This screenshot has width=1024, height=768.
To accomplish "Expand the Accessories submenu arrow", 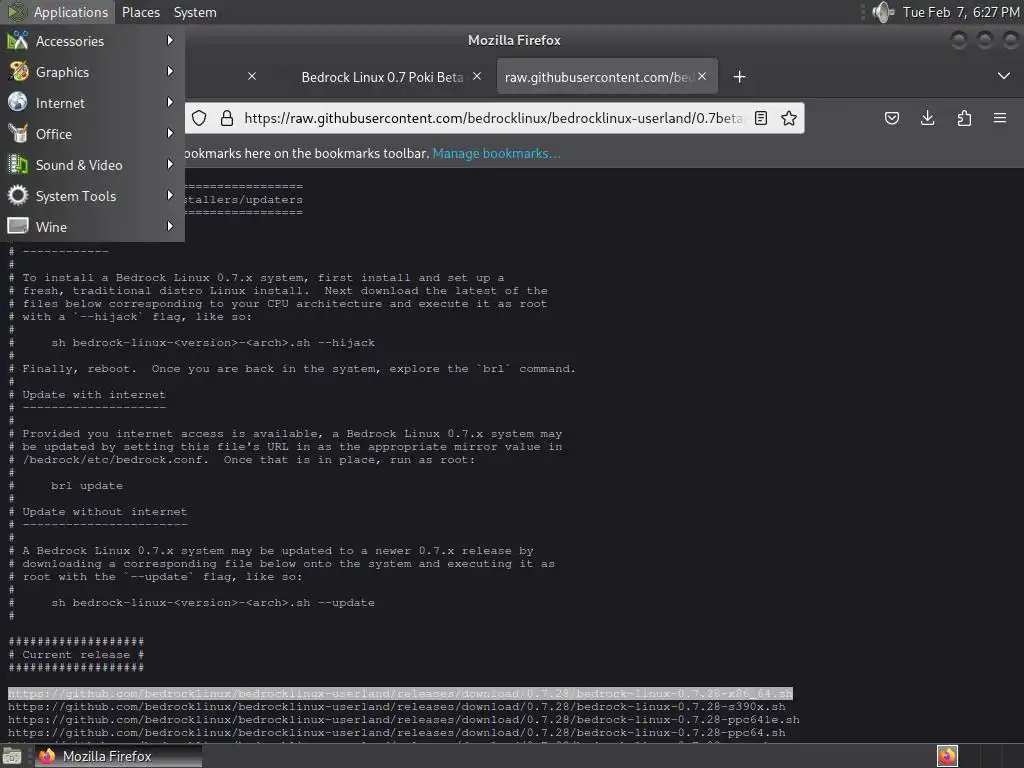I will (x=170, y=40).
